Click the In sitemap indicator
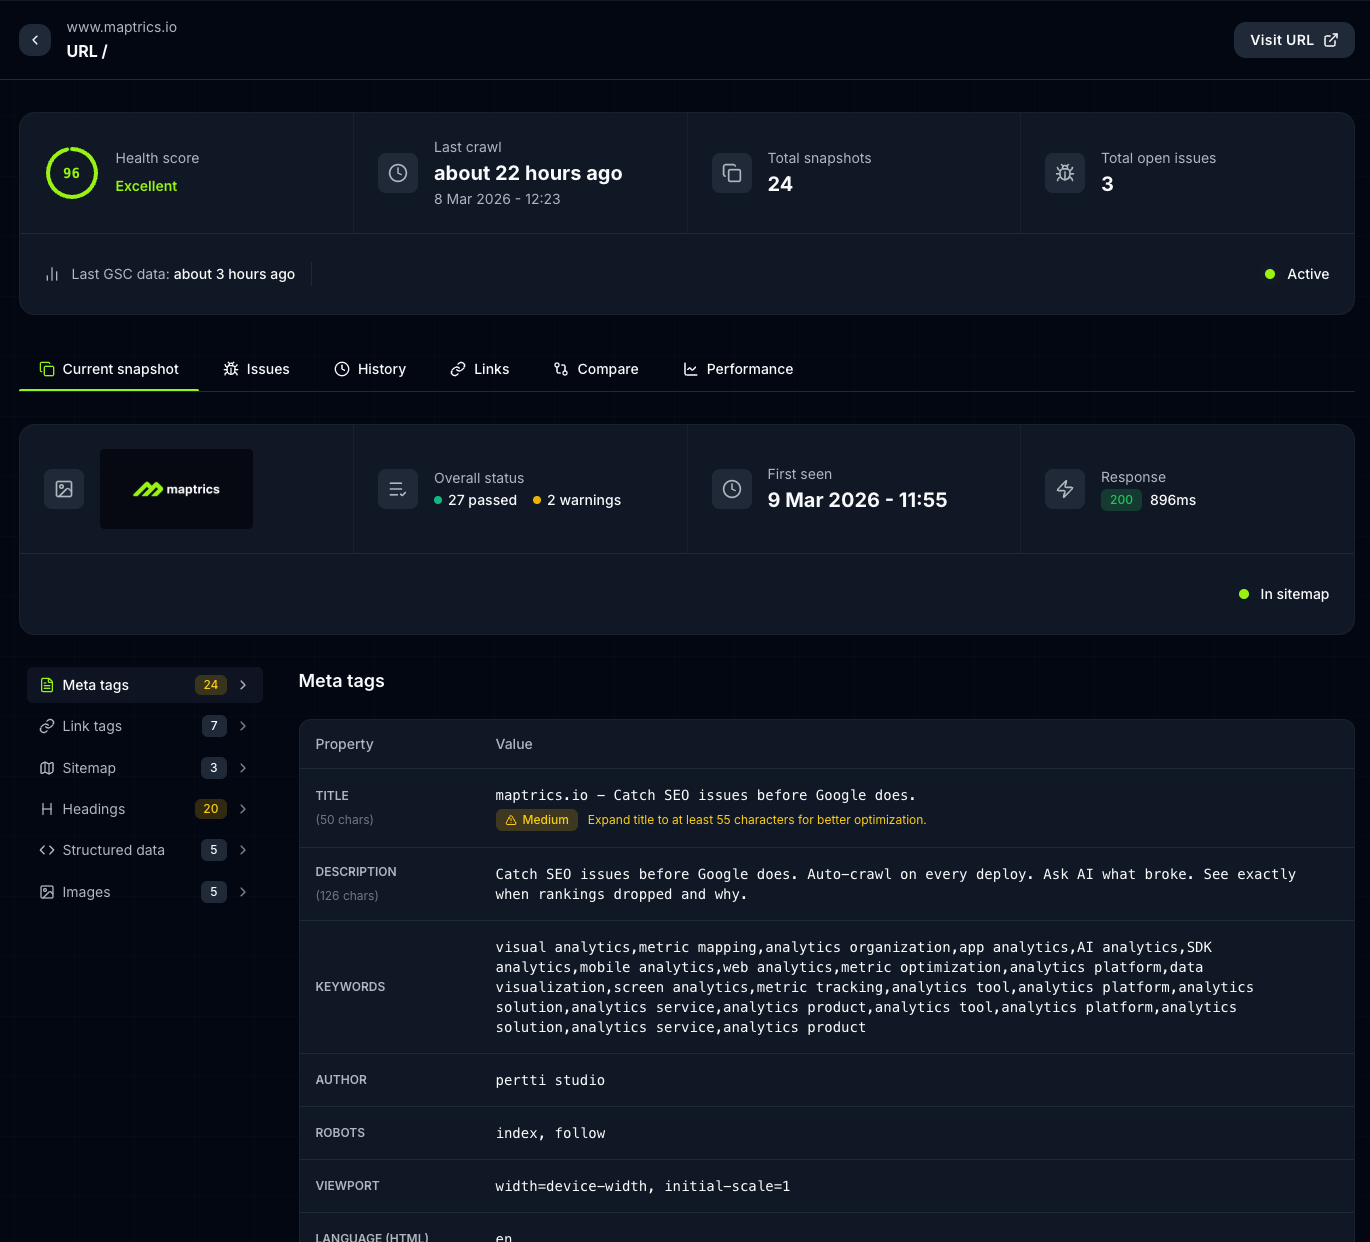The height and width of the screenshot is (1242, 1370). pyautogui.click(x=1284, y=594)
